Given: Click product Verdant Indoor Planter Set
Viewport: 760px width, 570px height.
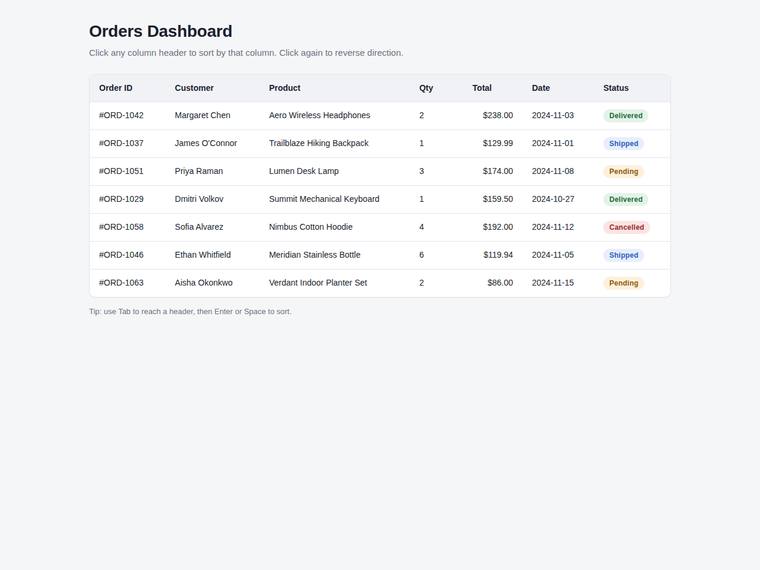Looking at the screenshot, I should point(318,283).
